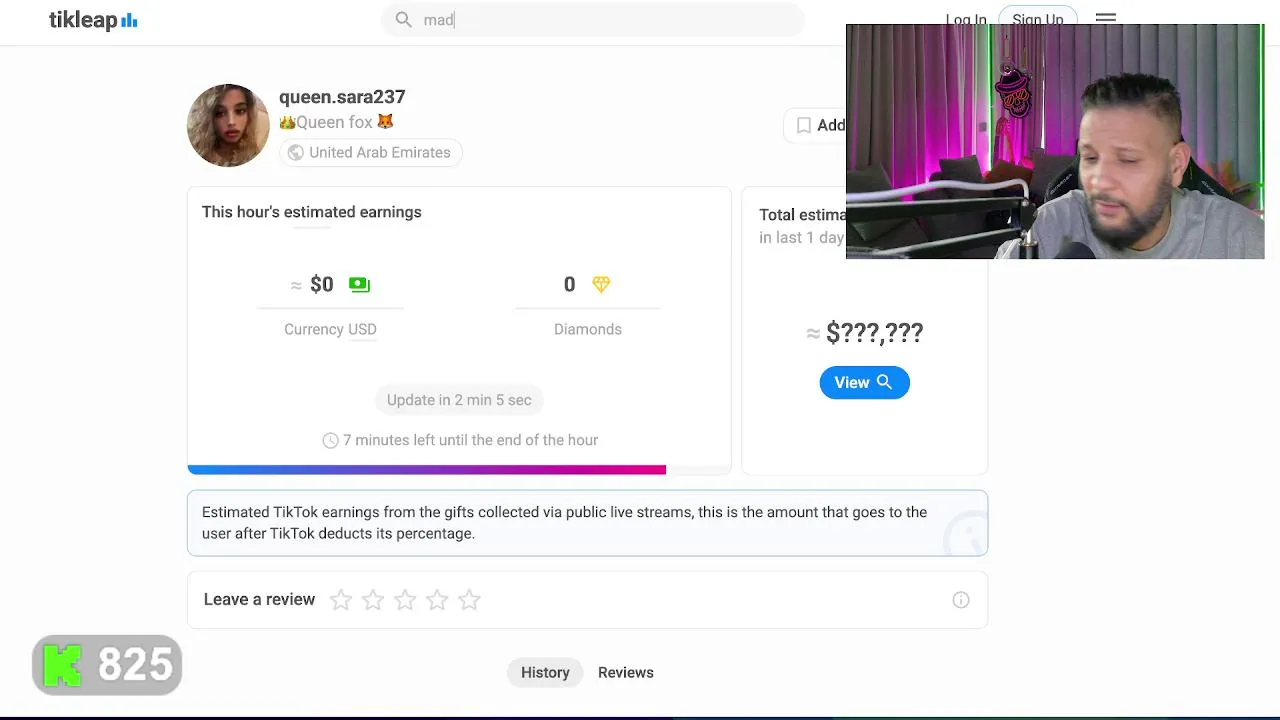Click the yellow diamond icon
Image resolution: width=1280 pixels, height=720 pixels.
600,284
